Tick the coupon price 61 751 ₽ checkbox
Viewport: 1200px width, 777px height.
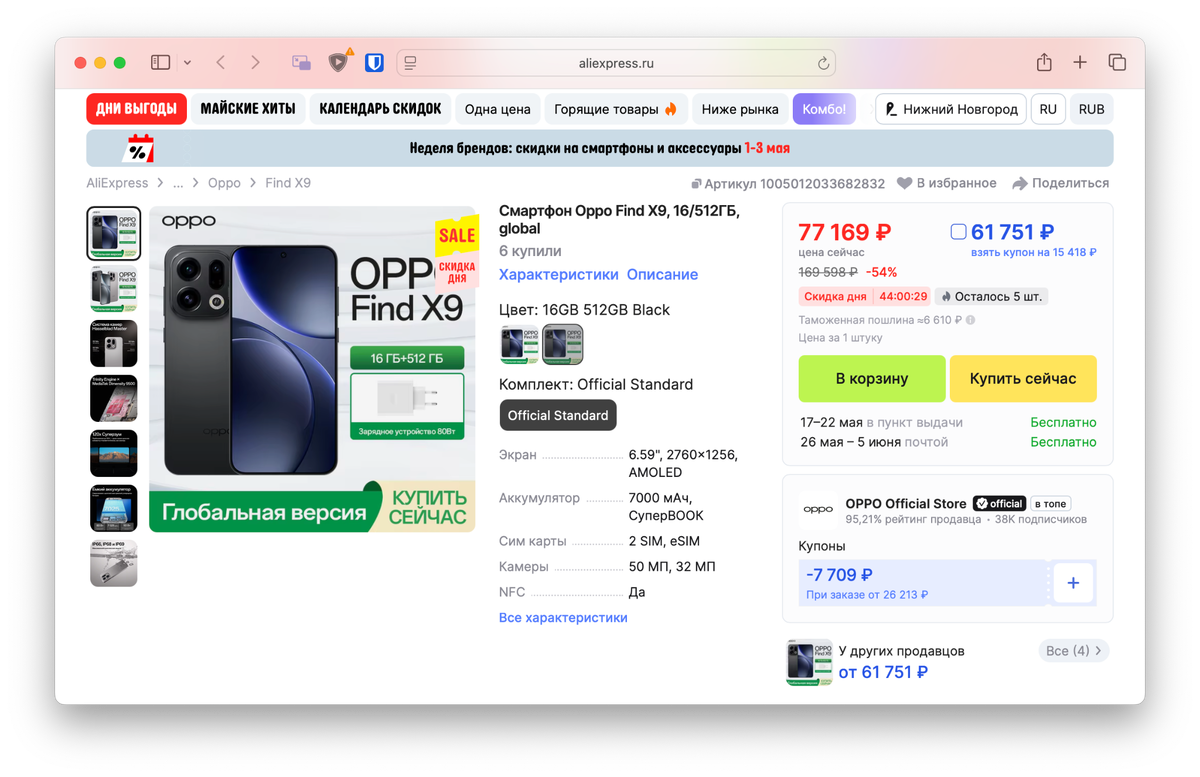pyautogui.click(x=958, y=232)
